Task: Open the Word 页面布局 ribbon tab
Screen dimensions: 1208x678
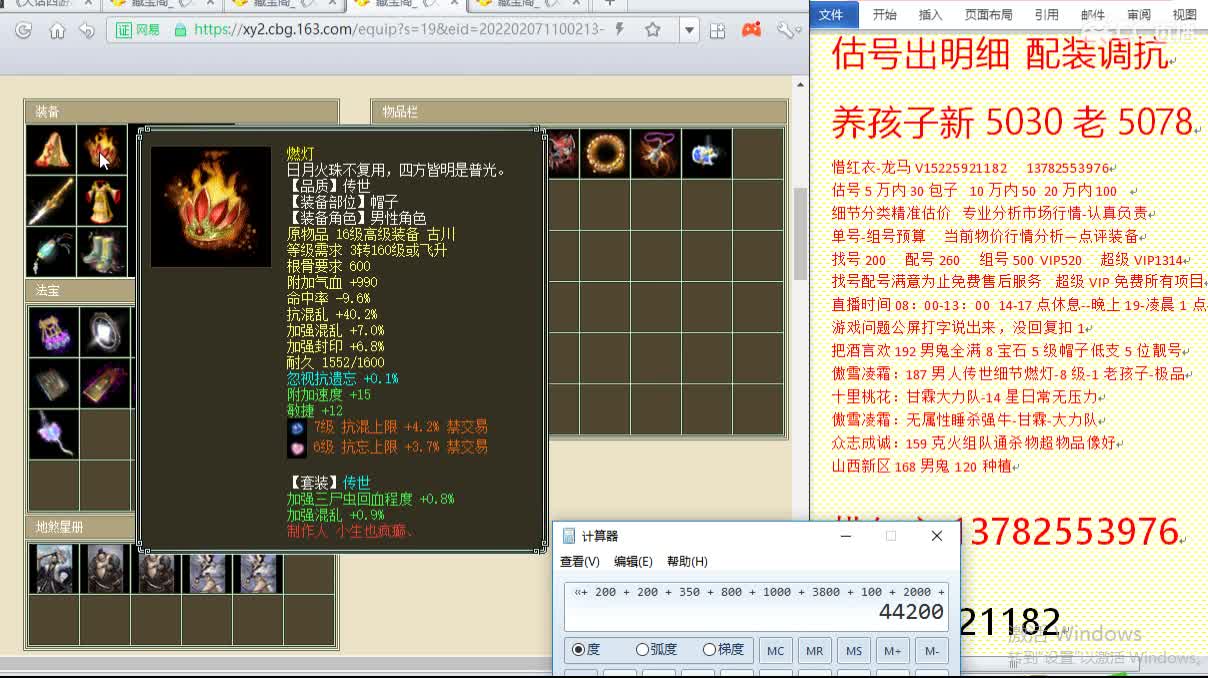Action: tap(988, 15)
